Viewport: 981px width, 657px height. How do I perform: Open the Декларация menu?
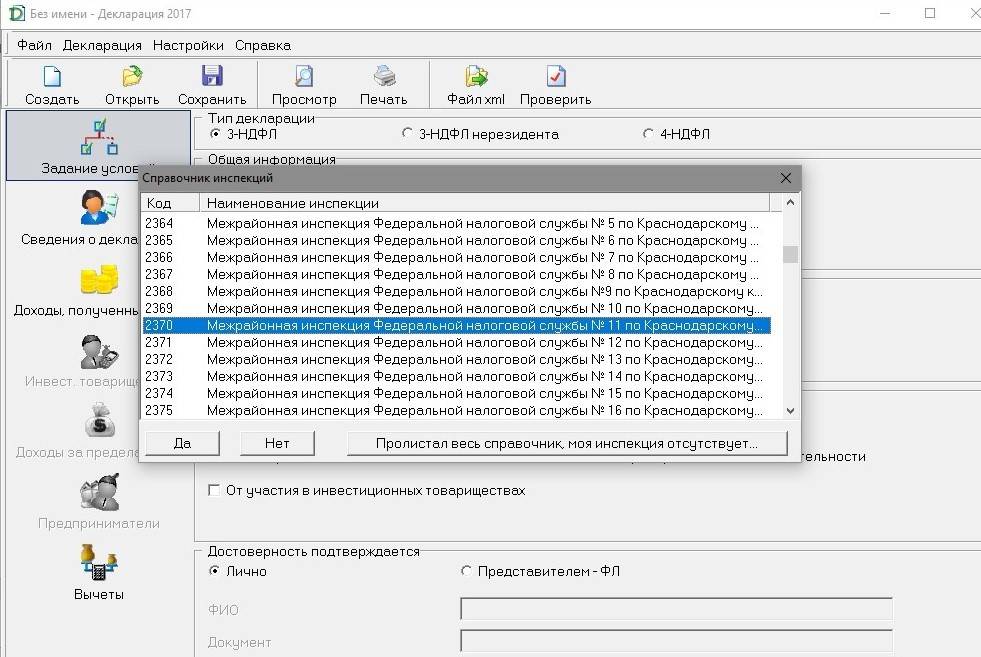(x=103, y=45)
